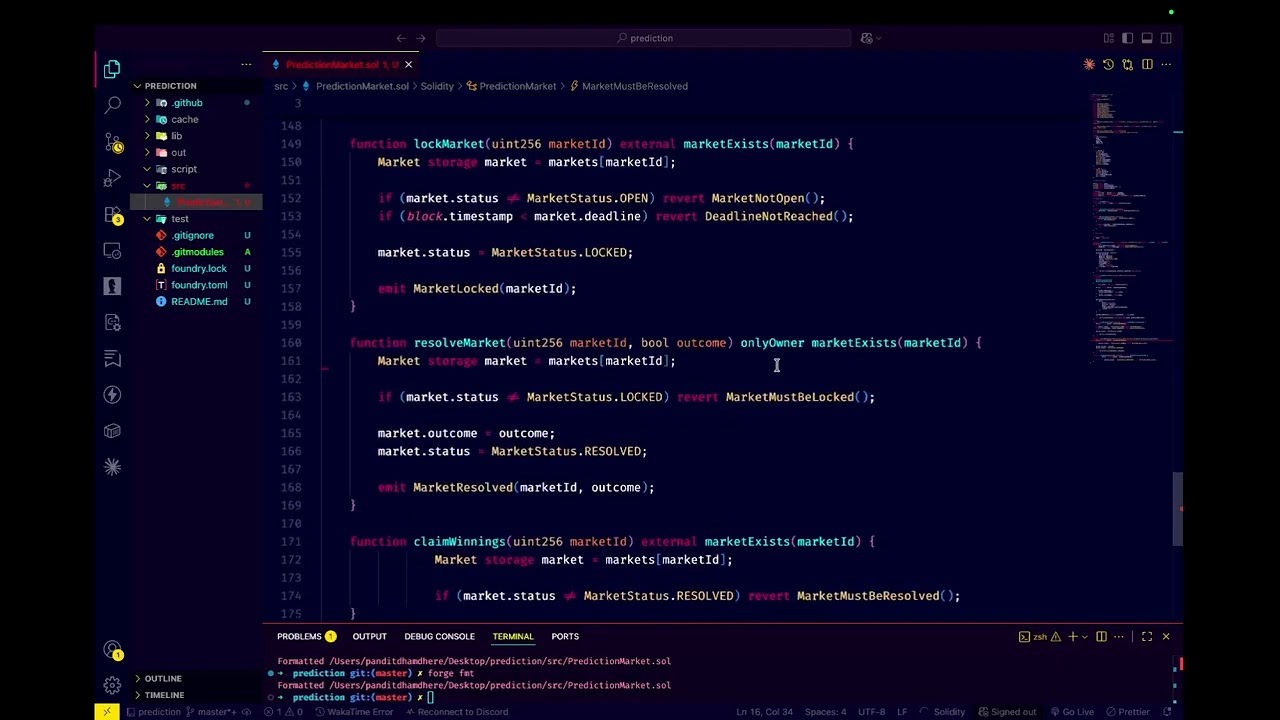Viewport: 1280px width, 720px height.
Task: Open the Run and Debug view
Action: pos(112,178)
